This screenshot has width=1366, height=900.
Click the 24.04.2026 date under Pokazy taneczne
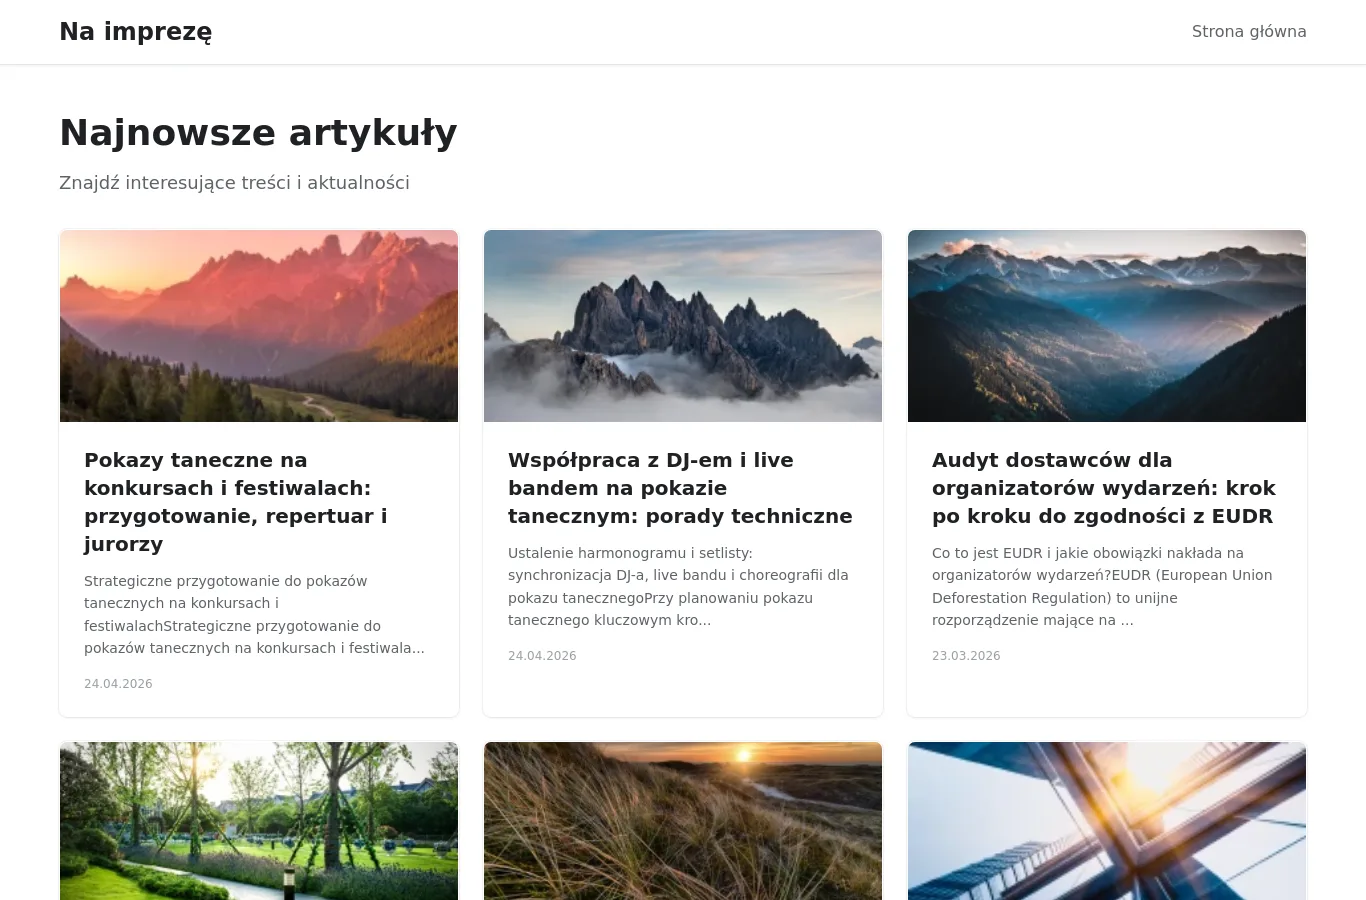point(118,684)
